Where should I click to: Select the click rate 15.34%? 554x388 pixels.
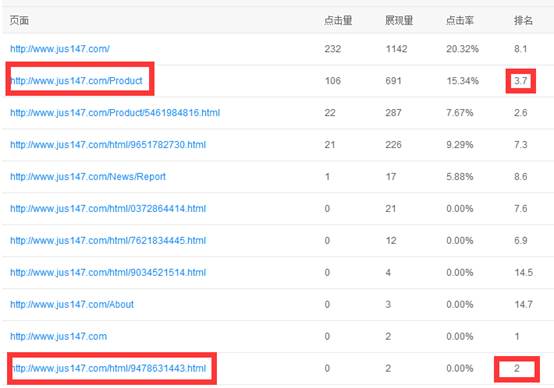tap(462, 81)
